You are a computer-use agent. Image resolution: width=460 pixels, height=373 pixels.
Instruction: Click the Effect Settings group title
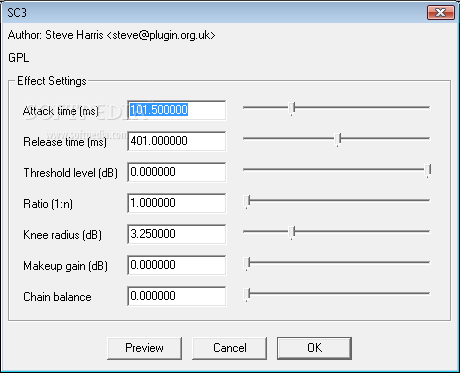pyautogui.click(x=52, y=81)
